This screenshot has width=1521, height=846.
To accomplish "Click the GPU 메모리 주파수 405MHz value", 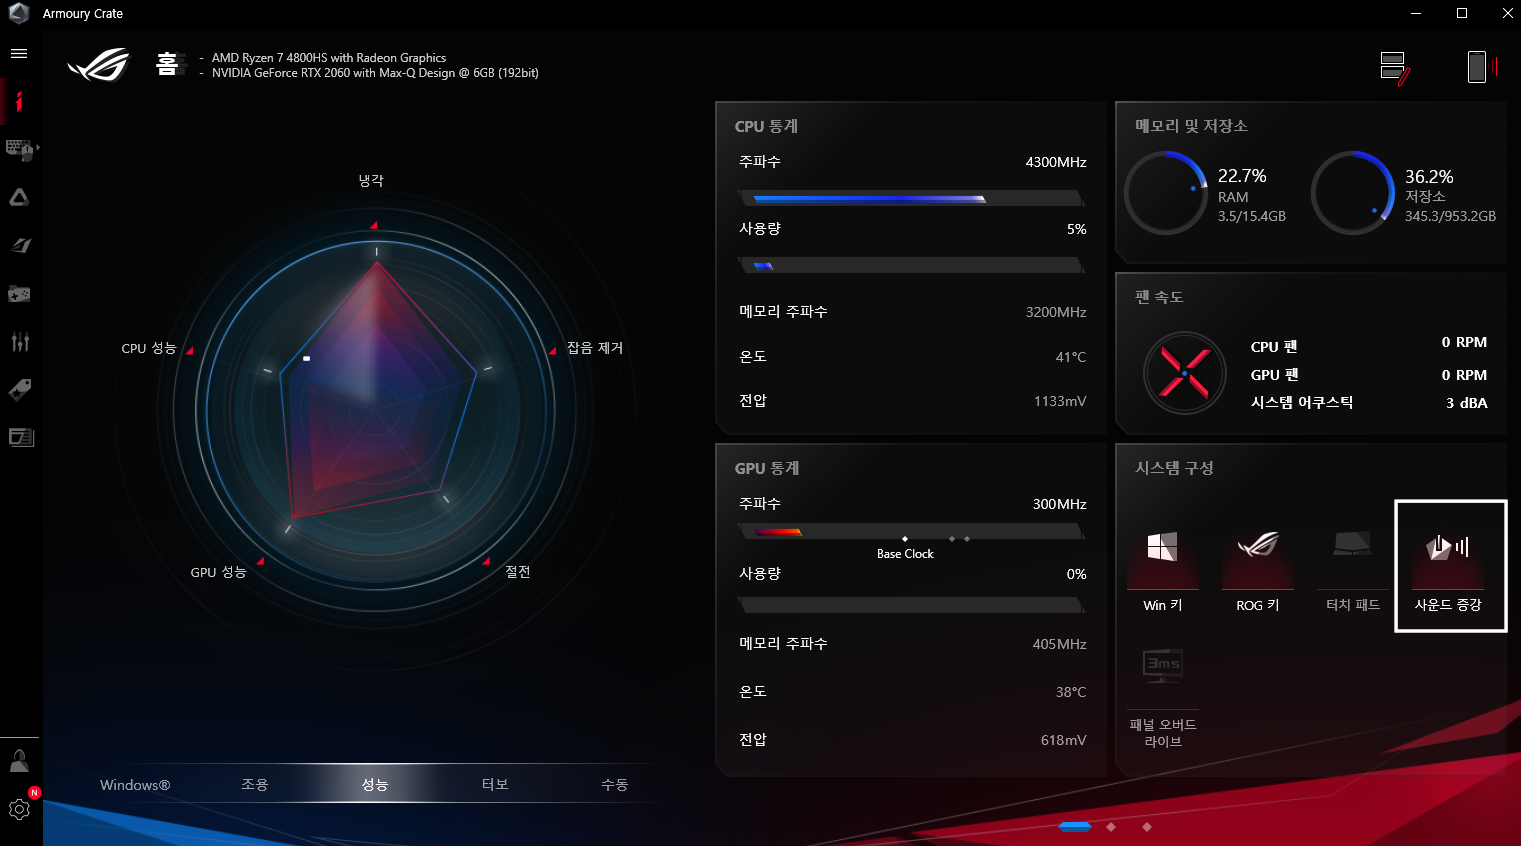I will coord(1060,644).
